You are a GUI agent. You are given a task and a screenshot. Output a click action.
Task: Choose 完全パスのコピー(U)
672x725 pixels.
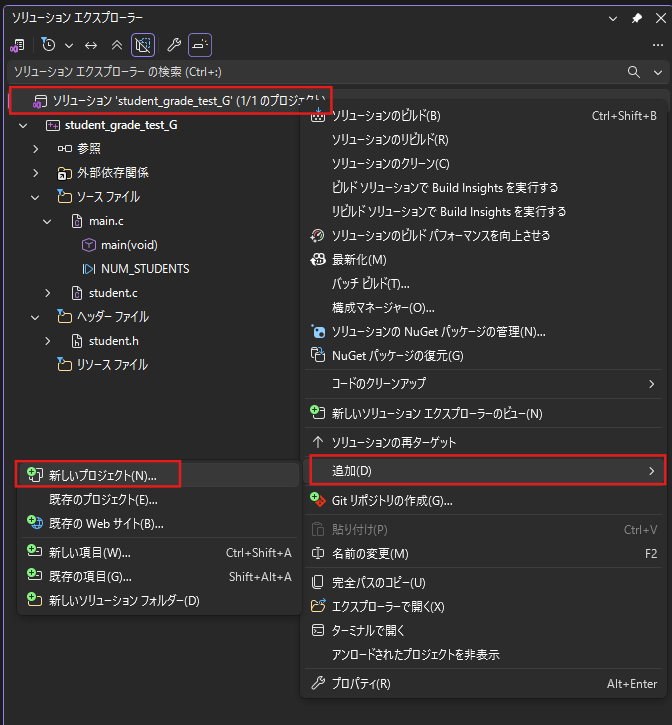point(484,583)
